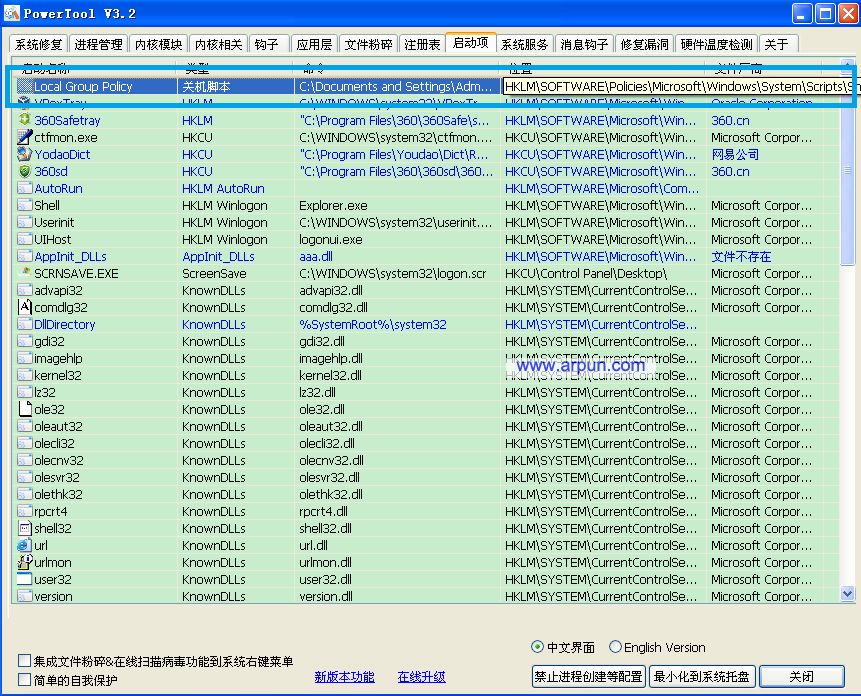
Task: Click the YodaoDict dictionary icon
Action: pos(23,154)
